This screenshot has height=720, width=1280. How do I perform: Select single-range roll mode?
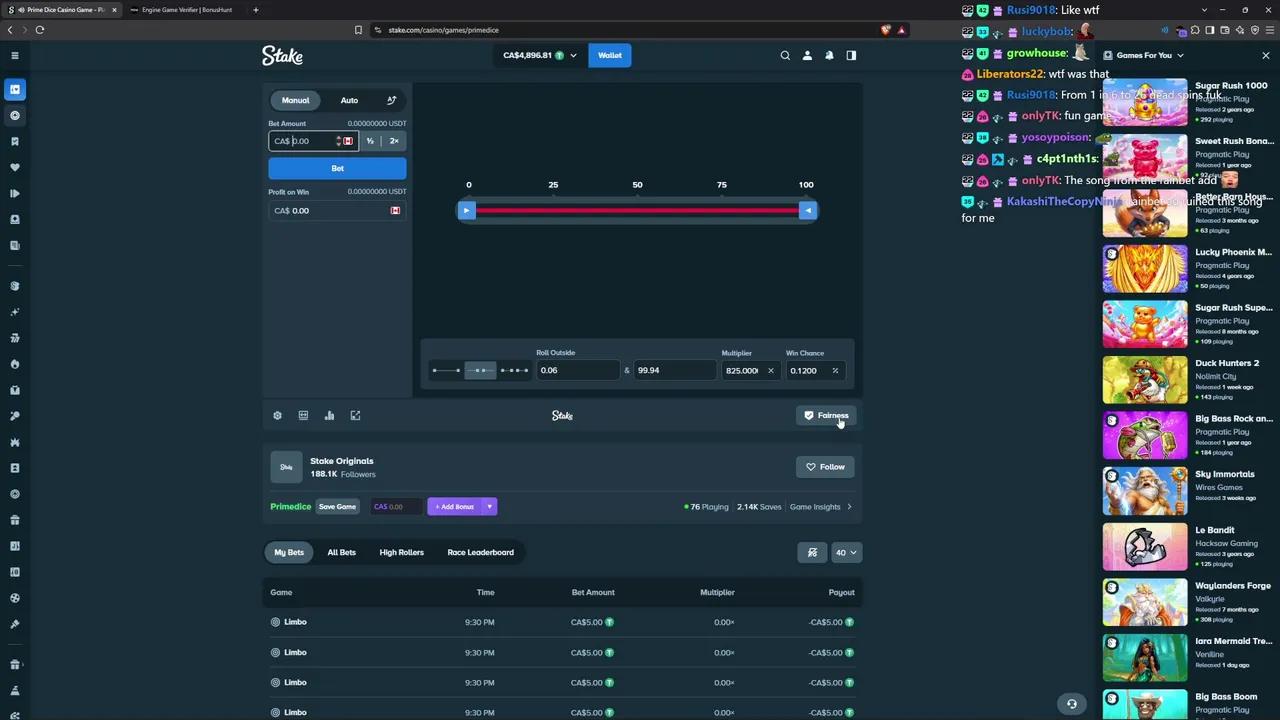point(446,370)
